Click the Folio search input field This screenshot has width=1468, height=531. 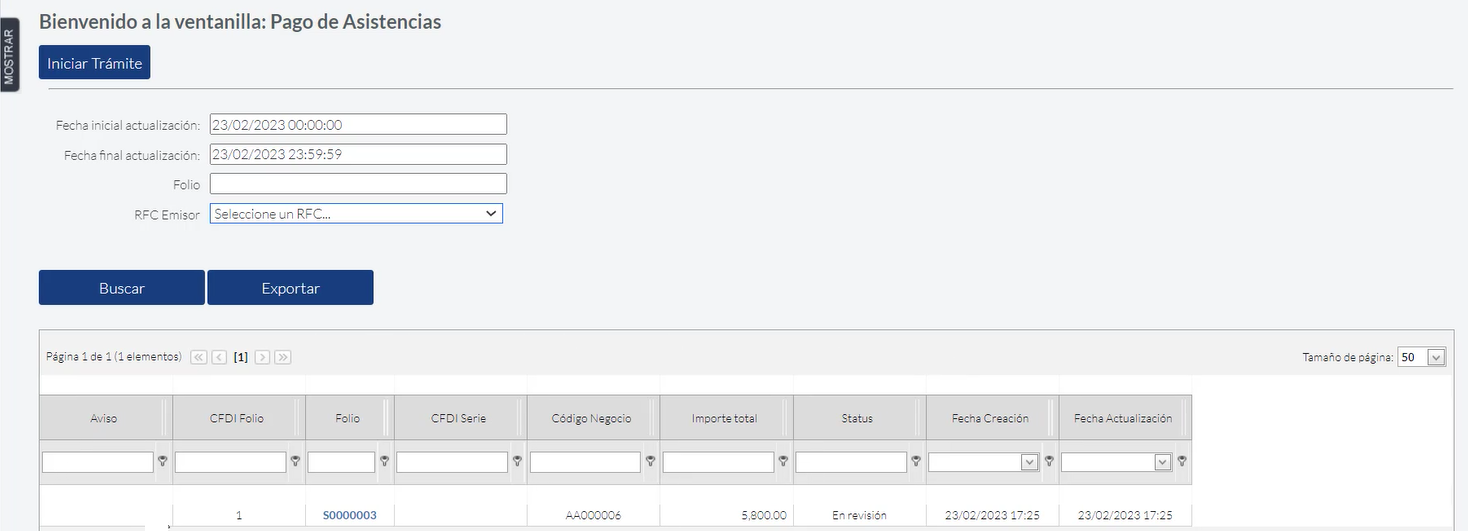pos(358,184)
